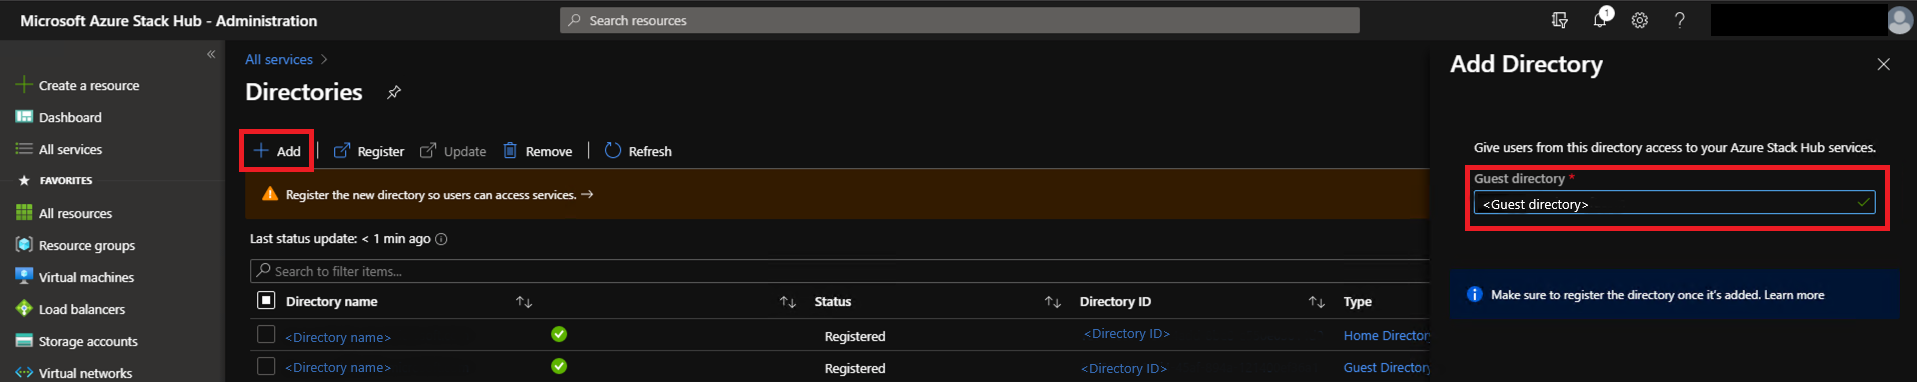Viewport: 1917px width, 382px height.
Task: Open the cloud shell directory filter icon
Action: pyautogui.click(x=1560, y=20)
